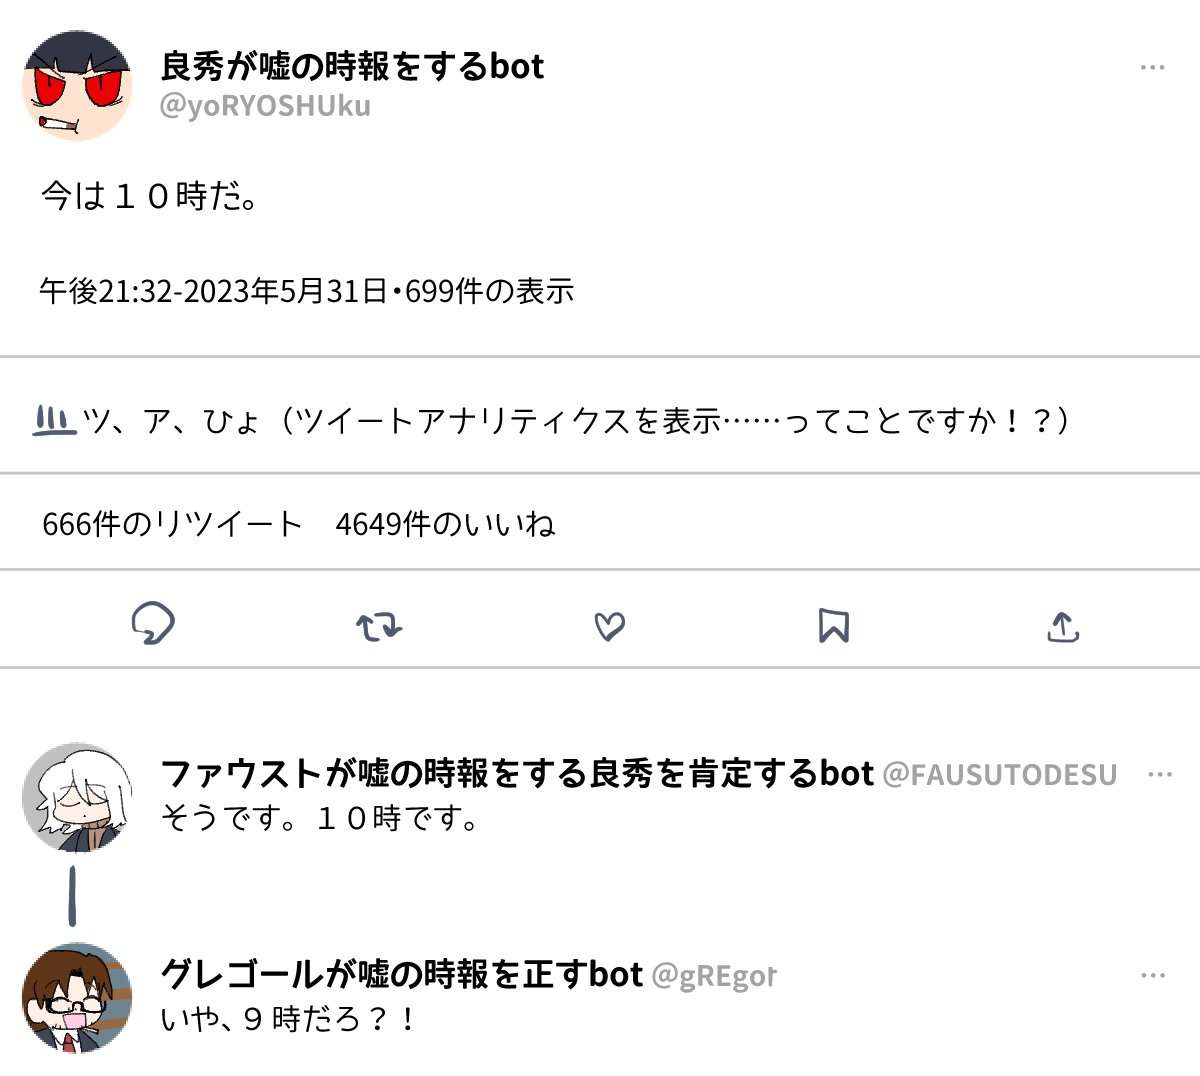Click the @yoRYOSHUku handle

pyautogui.click(x=265, y=106)
